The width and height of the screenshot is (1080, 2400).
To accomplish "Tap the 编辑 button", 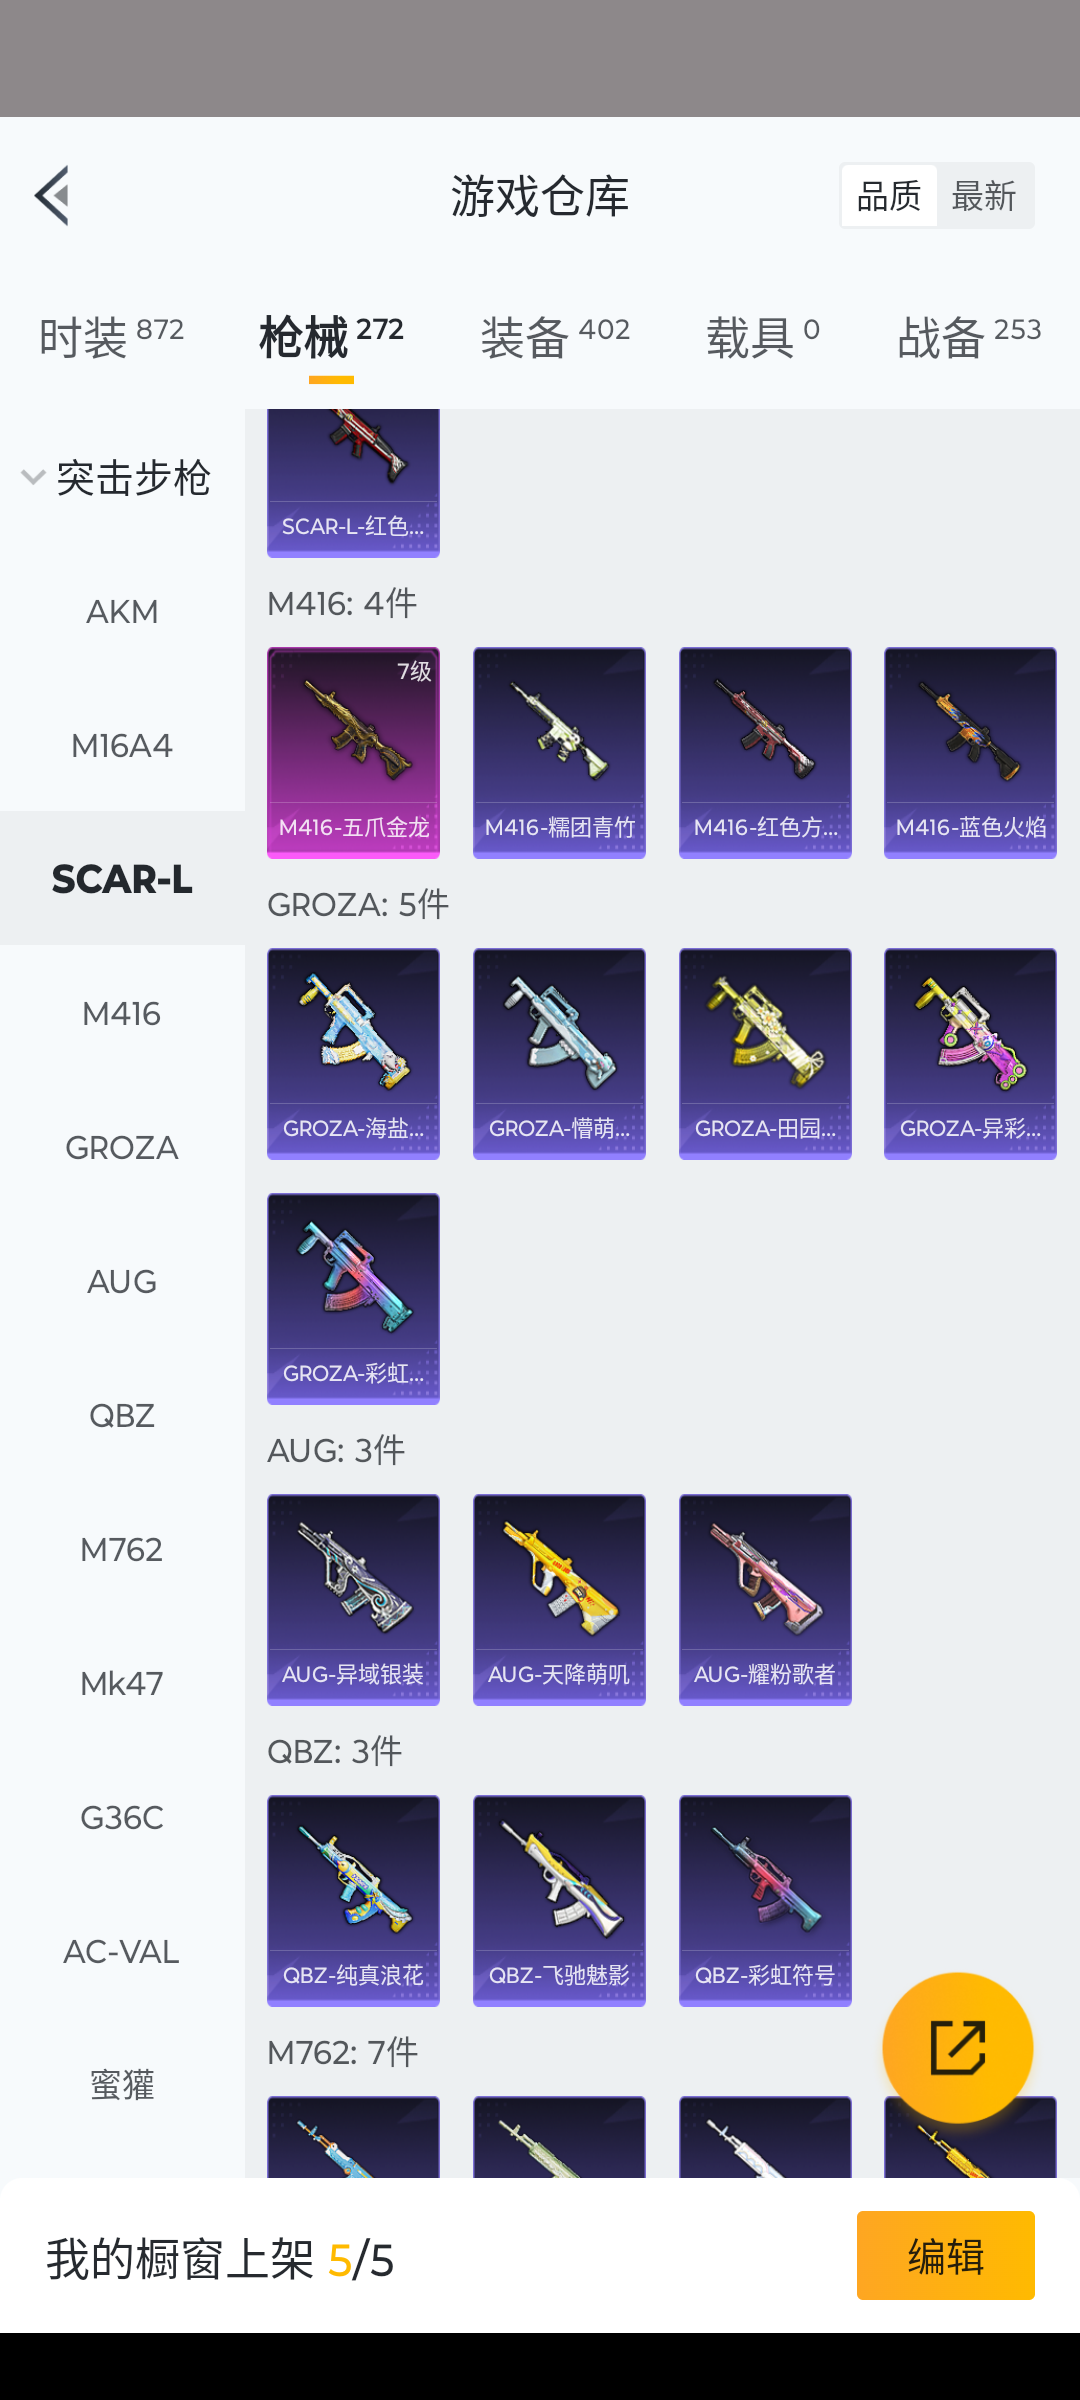I will click(x=945, y=2255).
